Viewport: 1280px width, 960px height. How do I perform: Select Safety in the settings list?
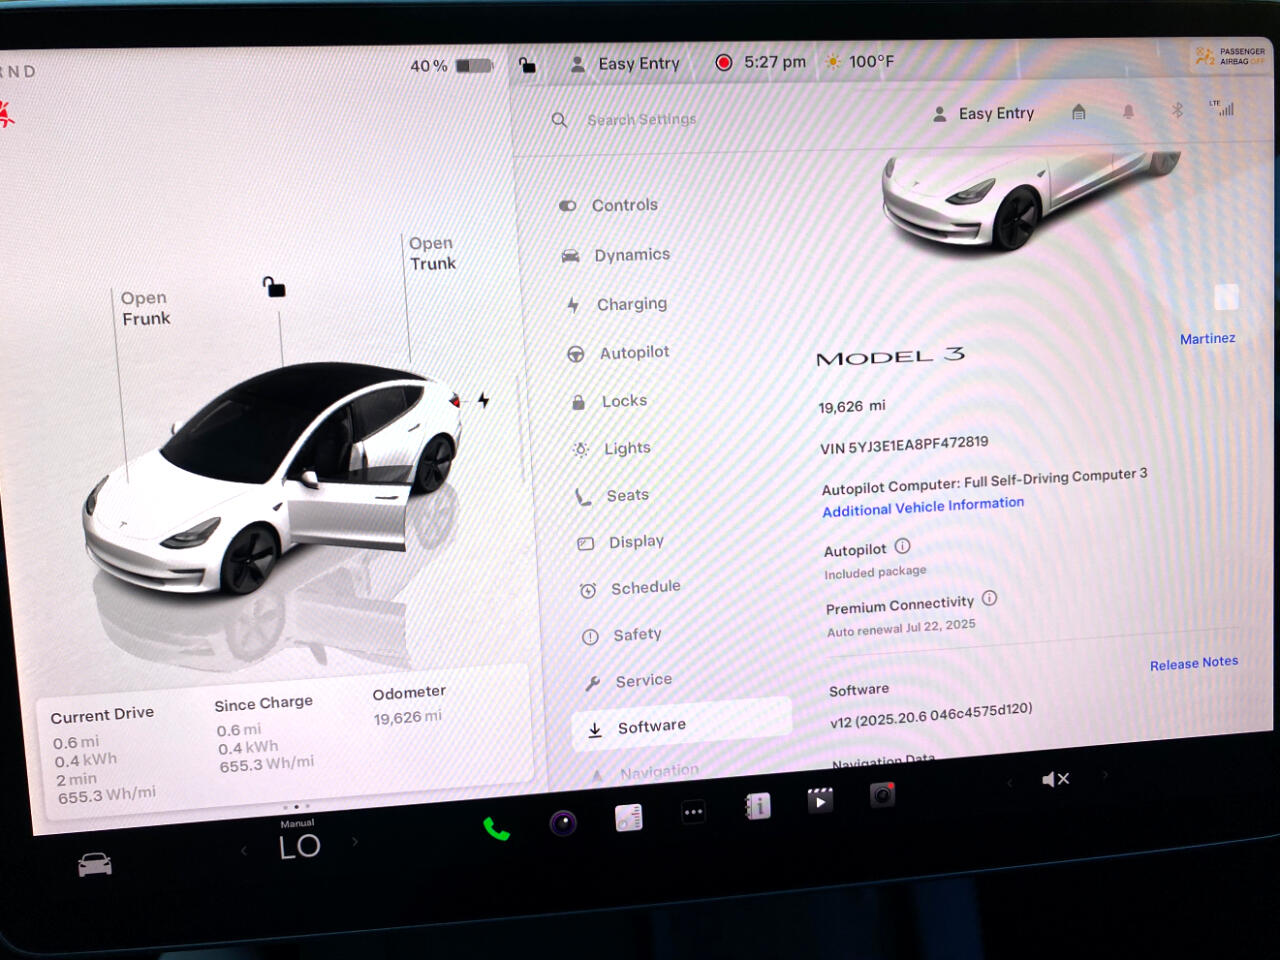coord(622,635)
